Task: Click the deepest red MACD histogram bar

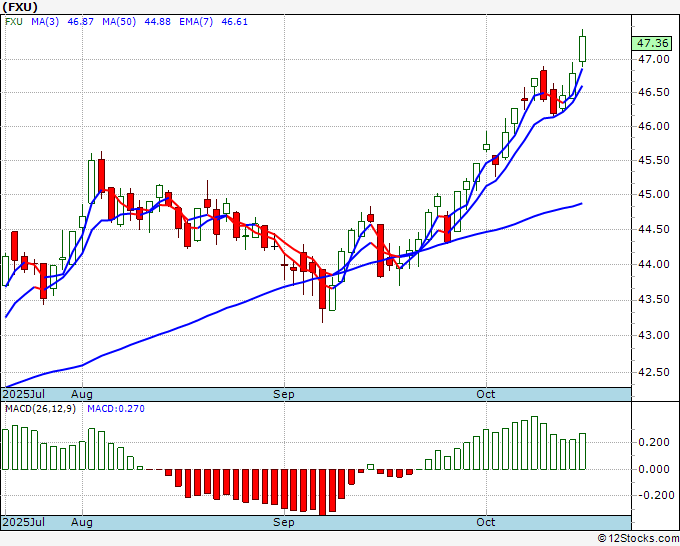Action: click(322, 492)
